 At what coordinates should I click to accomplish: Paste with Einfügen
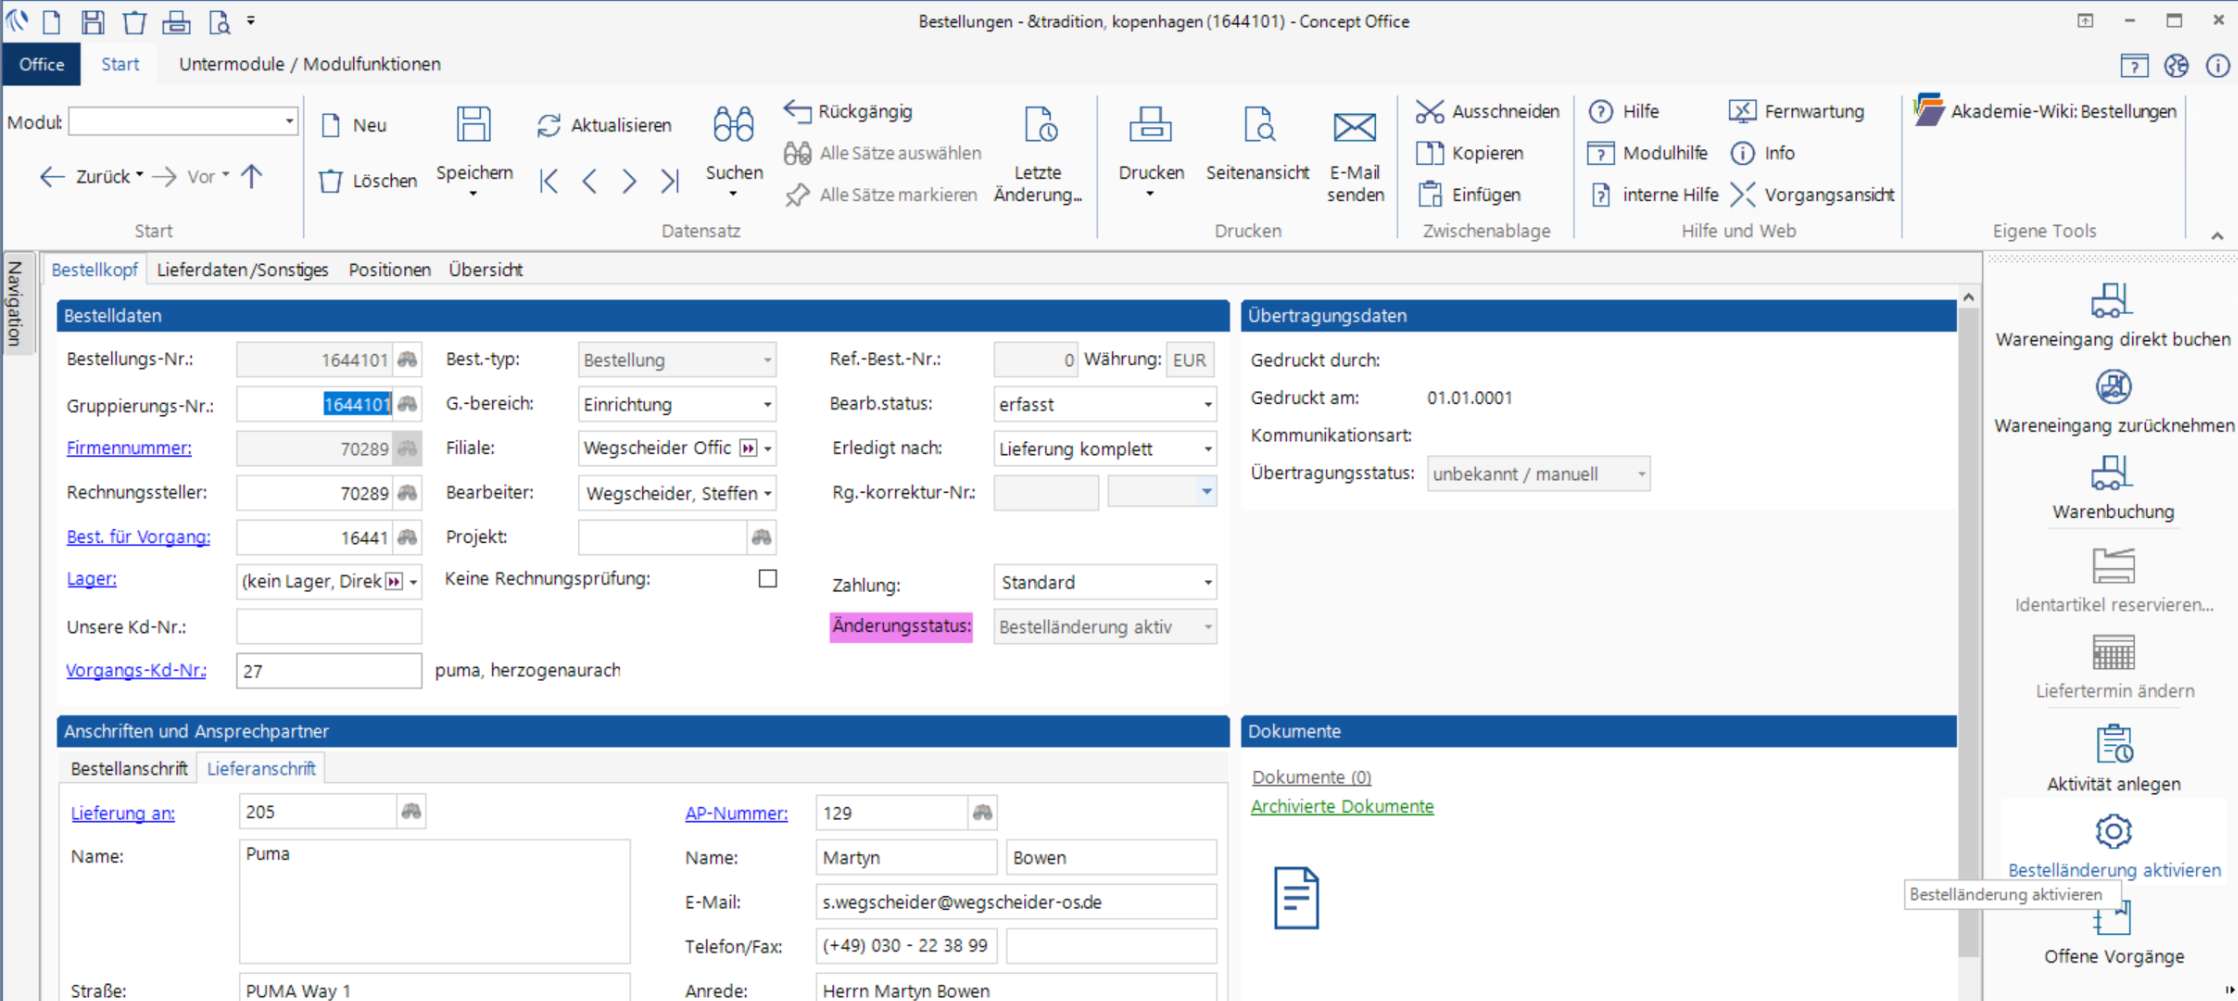(x=1469, y=195)
